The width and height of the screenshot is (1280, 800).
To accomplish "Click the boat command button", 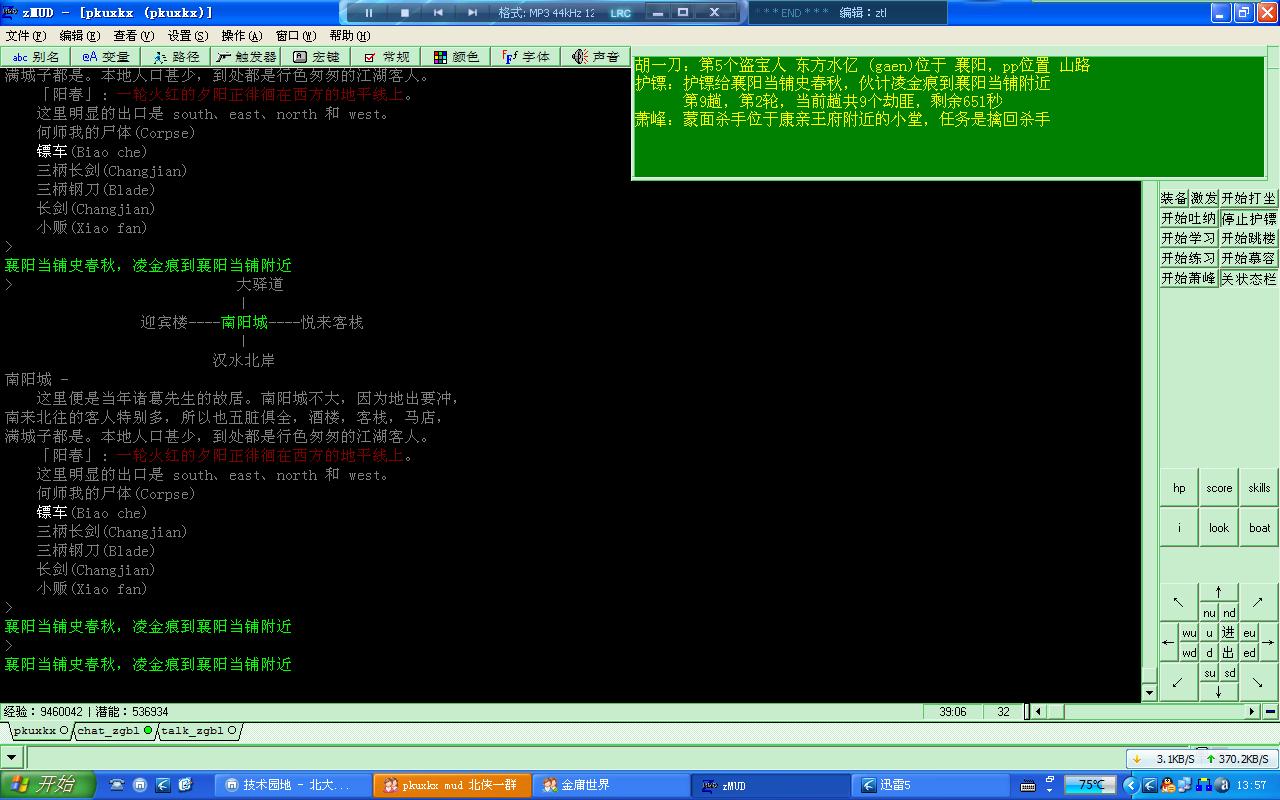I will click(x=1259, y=528).
